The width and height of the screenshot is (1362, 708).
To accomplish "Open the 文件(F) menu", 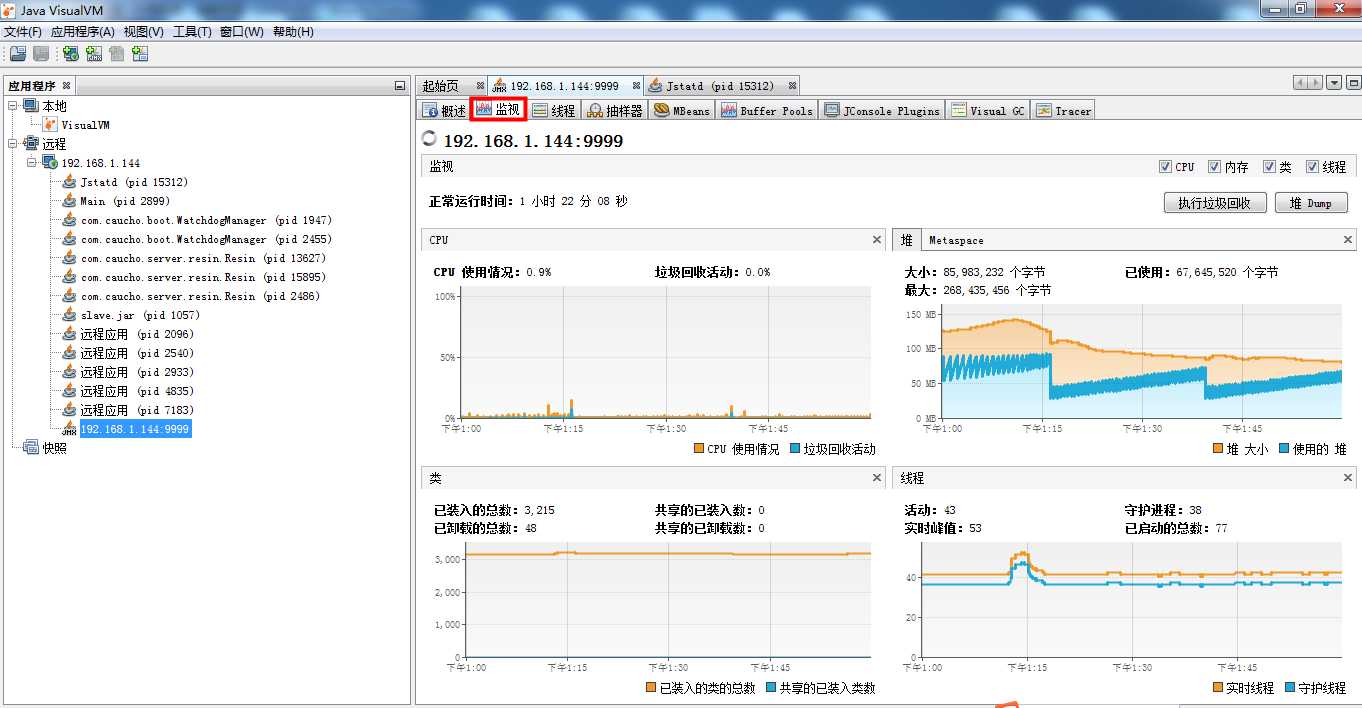I will pyautogui.click(x=23, y=32).
